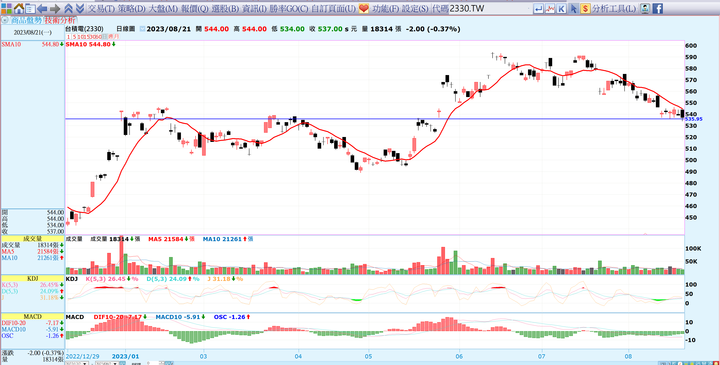Select the 1-minute period button
720x365 pixels.
click(x=68, y=37)
